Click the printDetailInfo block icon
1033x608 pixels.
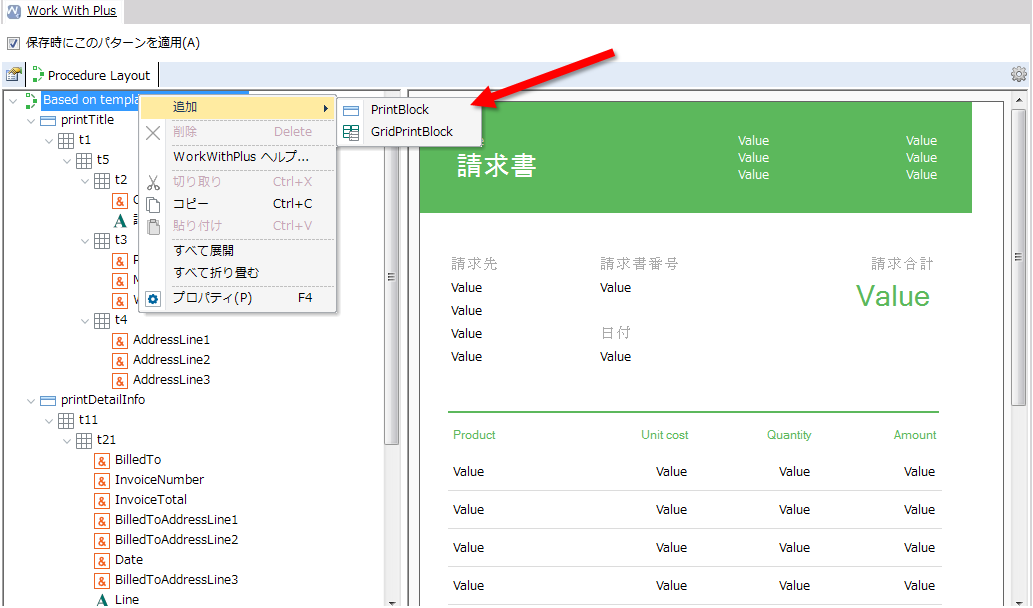coord(48,400)
